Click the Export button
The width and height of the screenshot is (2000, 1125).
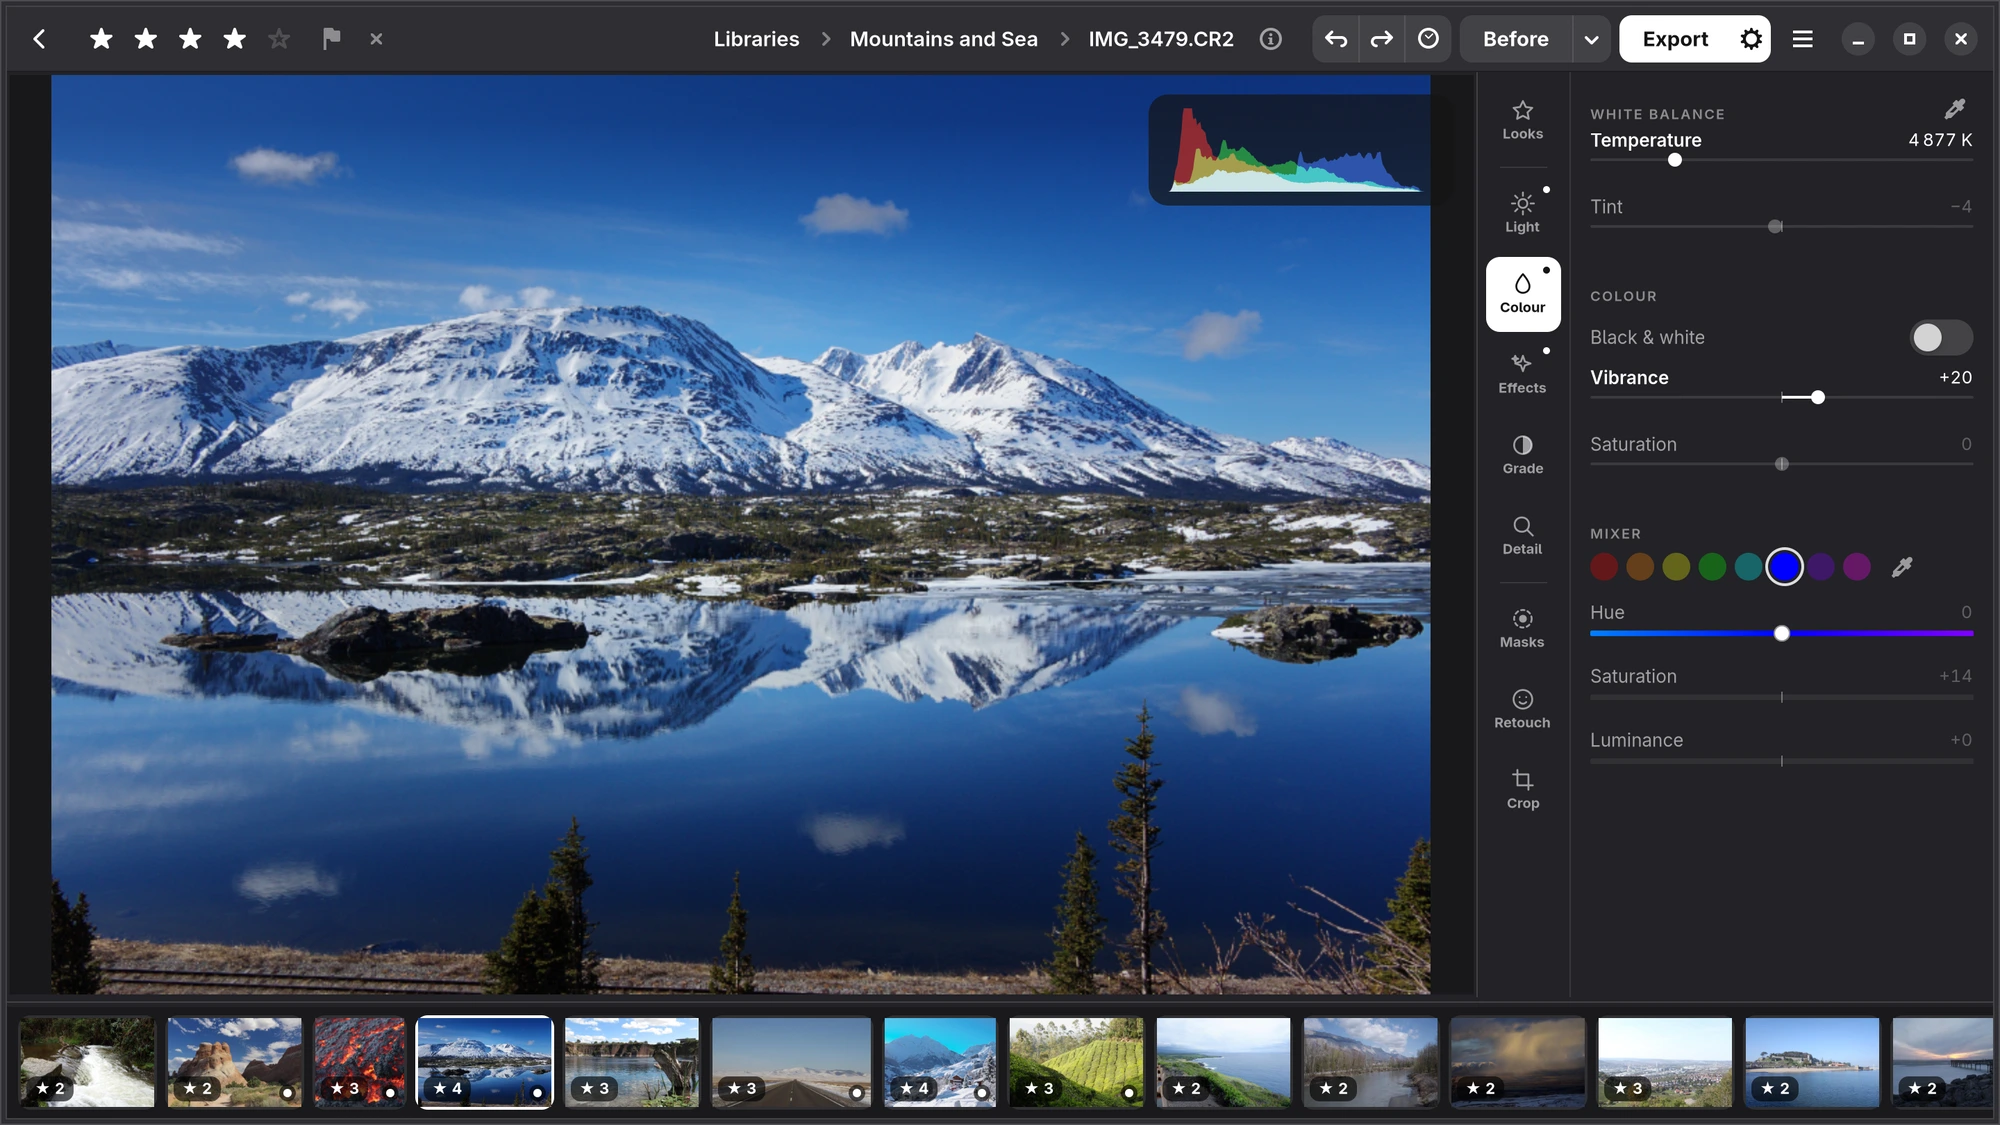click(x=1675, y=39)
